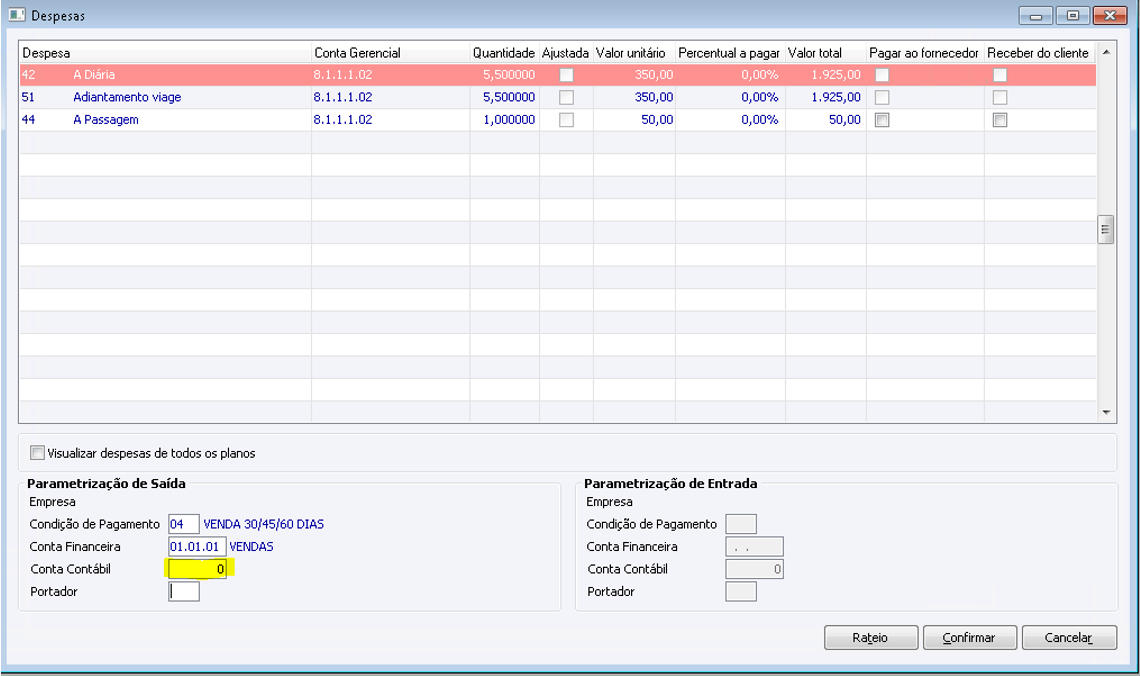Check Pagar ao fornecedor for A Passagem
1140x676 pixels.
point(882,120)
